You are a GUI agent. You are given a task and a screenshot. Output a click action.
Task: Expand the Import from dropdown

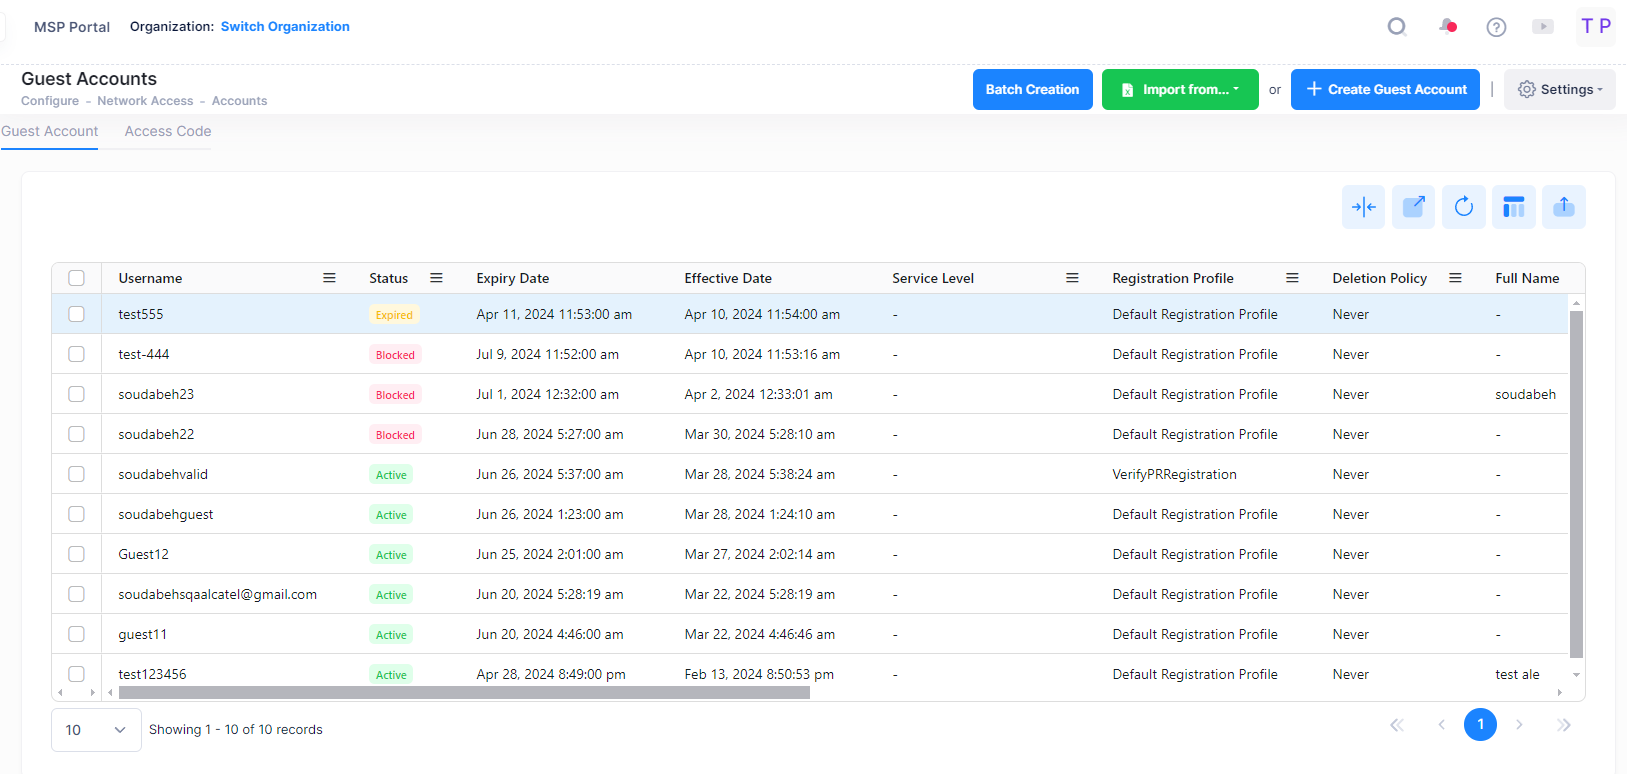[1180, 90]
